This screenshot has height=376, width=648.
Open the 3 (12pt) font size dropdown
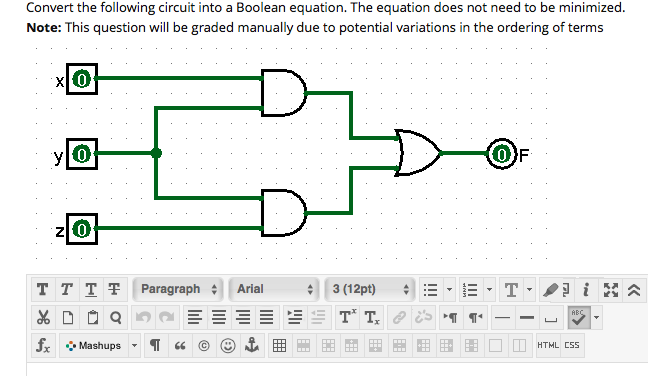369,289
